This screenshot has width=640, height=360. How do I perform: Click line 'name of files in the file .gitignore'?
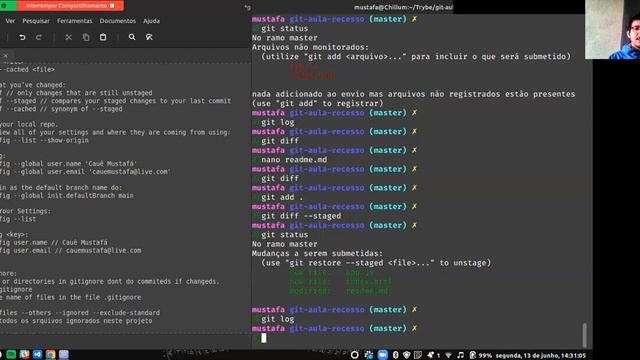click(x=70, y=298)
